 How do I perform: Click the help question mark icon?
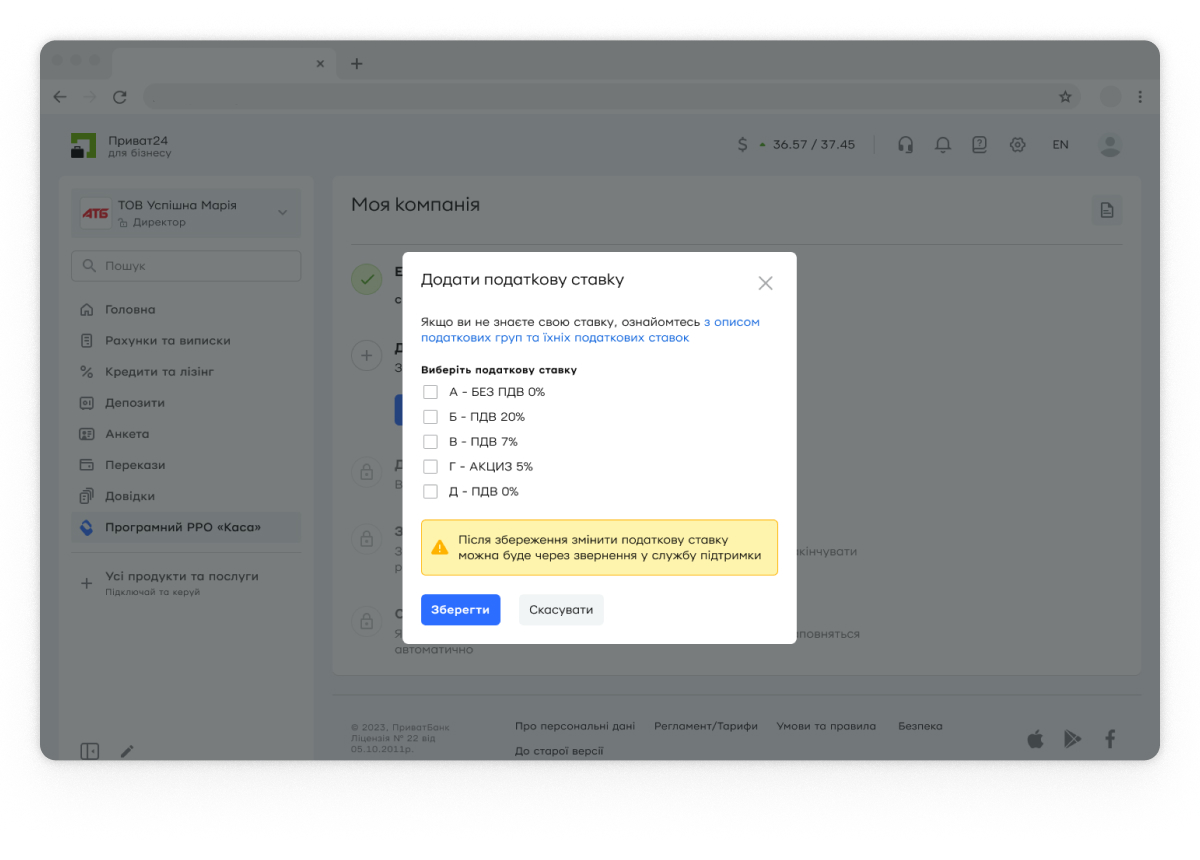coord(979,144)
